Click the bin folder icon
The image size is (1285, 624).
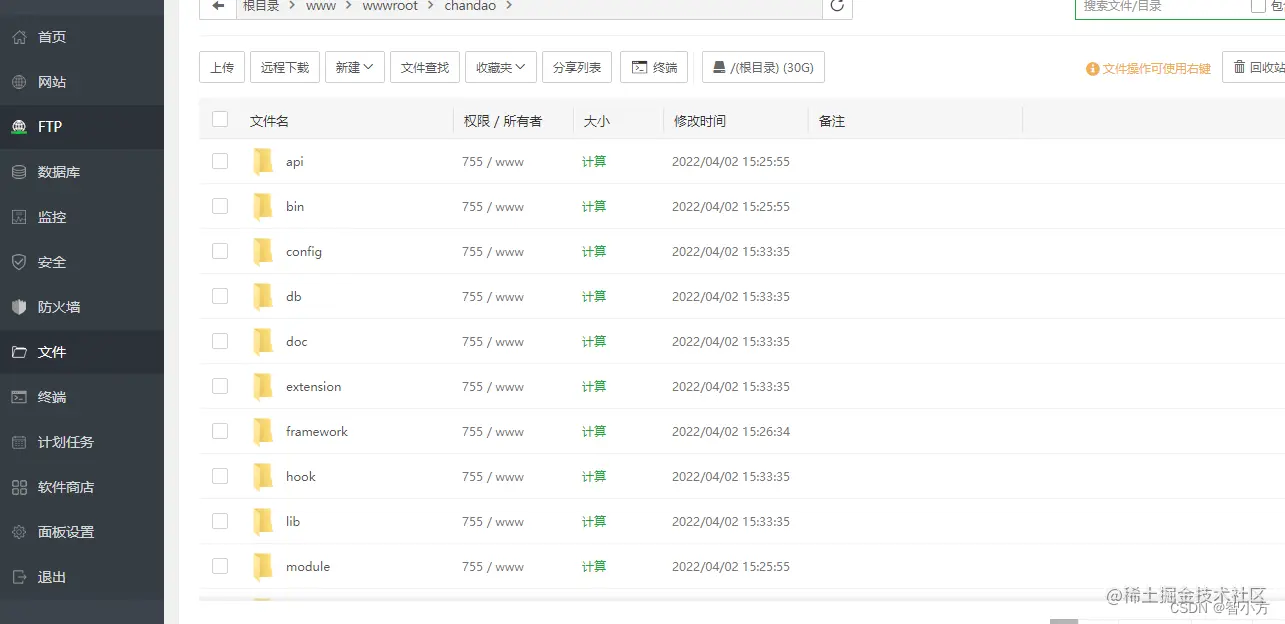pyautogui.click(x=263, y=206)
